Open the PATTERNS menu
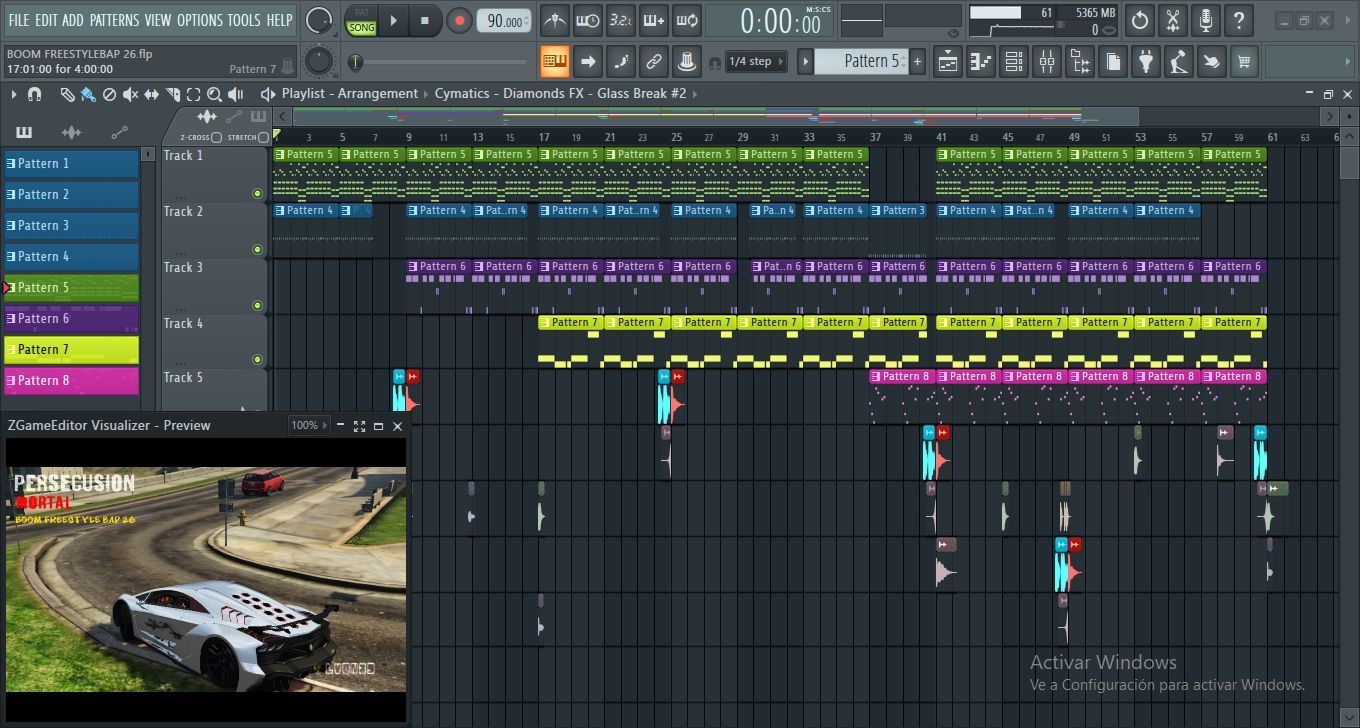1360x728 pixels. pyautogui.click(x=115, y=20)
